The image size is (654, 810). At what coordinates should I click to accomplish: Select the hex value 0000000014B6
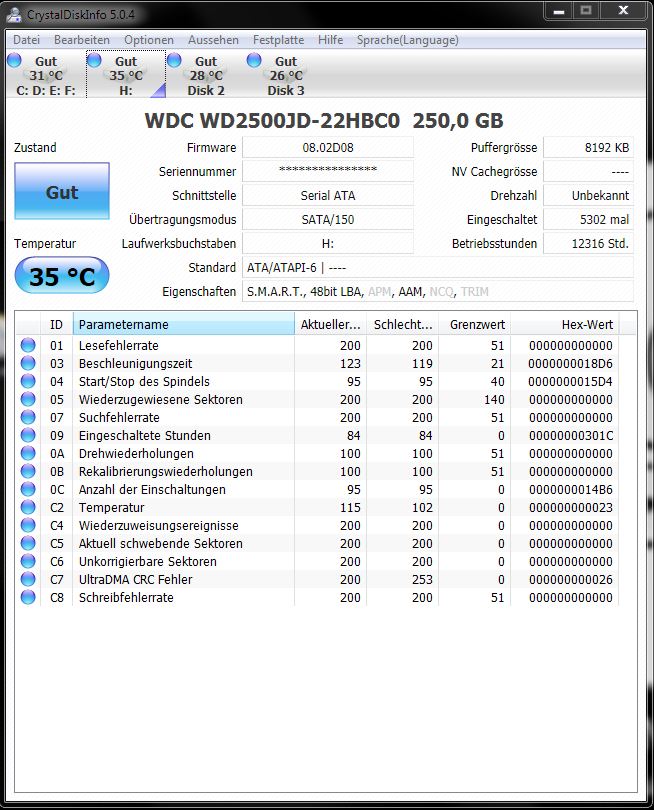[571, 489]
